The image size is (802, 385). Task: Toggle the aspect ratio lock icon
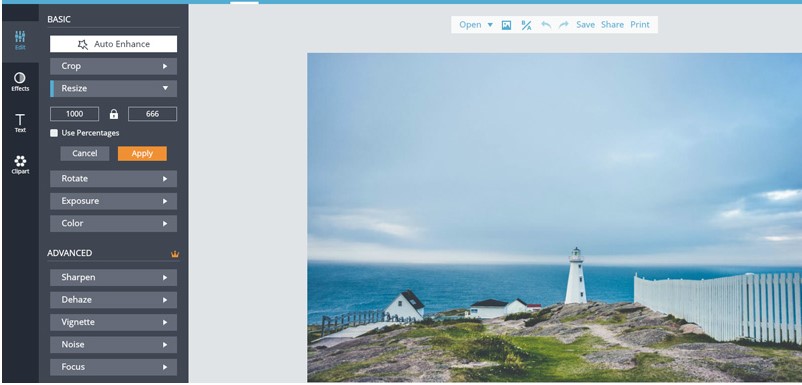pyautogui.click(x=114, y=114)
